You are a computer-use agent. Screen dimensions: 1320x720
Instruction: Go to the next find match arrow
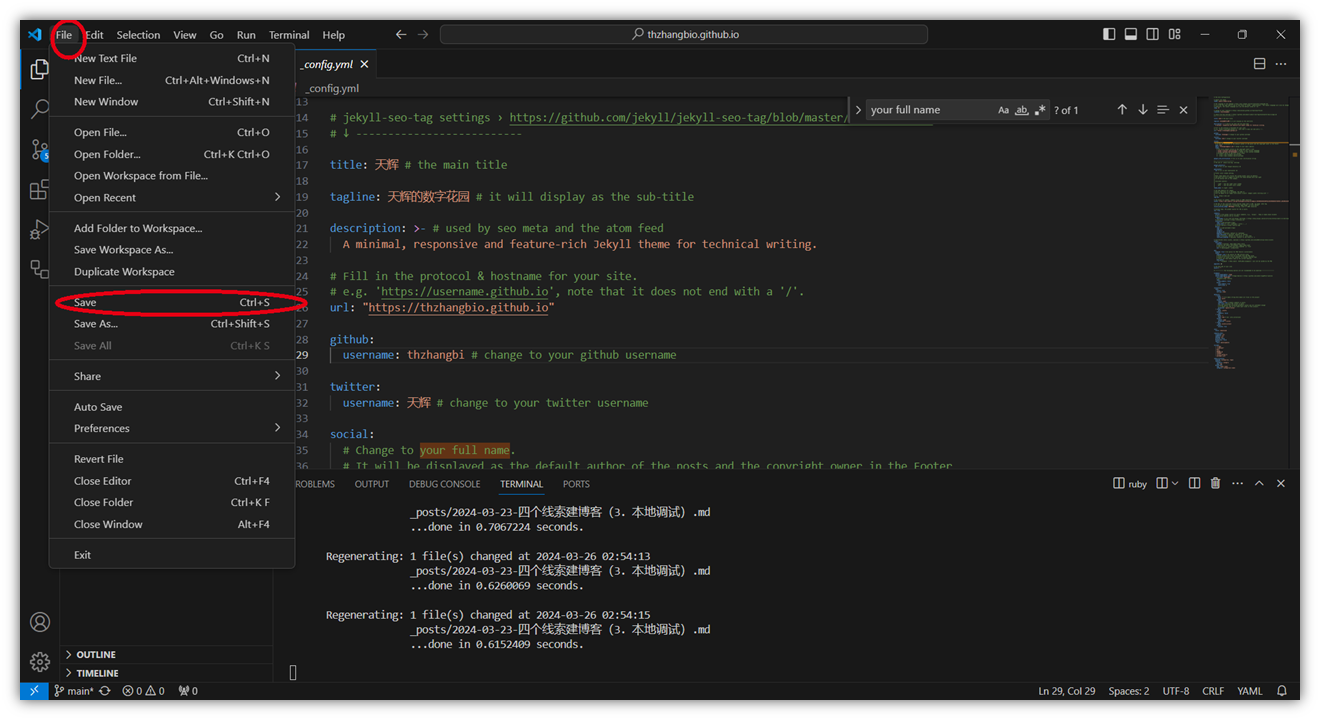(x=1143, y=110)
